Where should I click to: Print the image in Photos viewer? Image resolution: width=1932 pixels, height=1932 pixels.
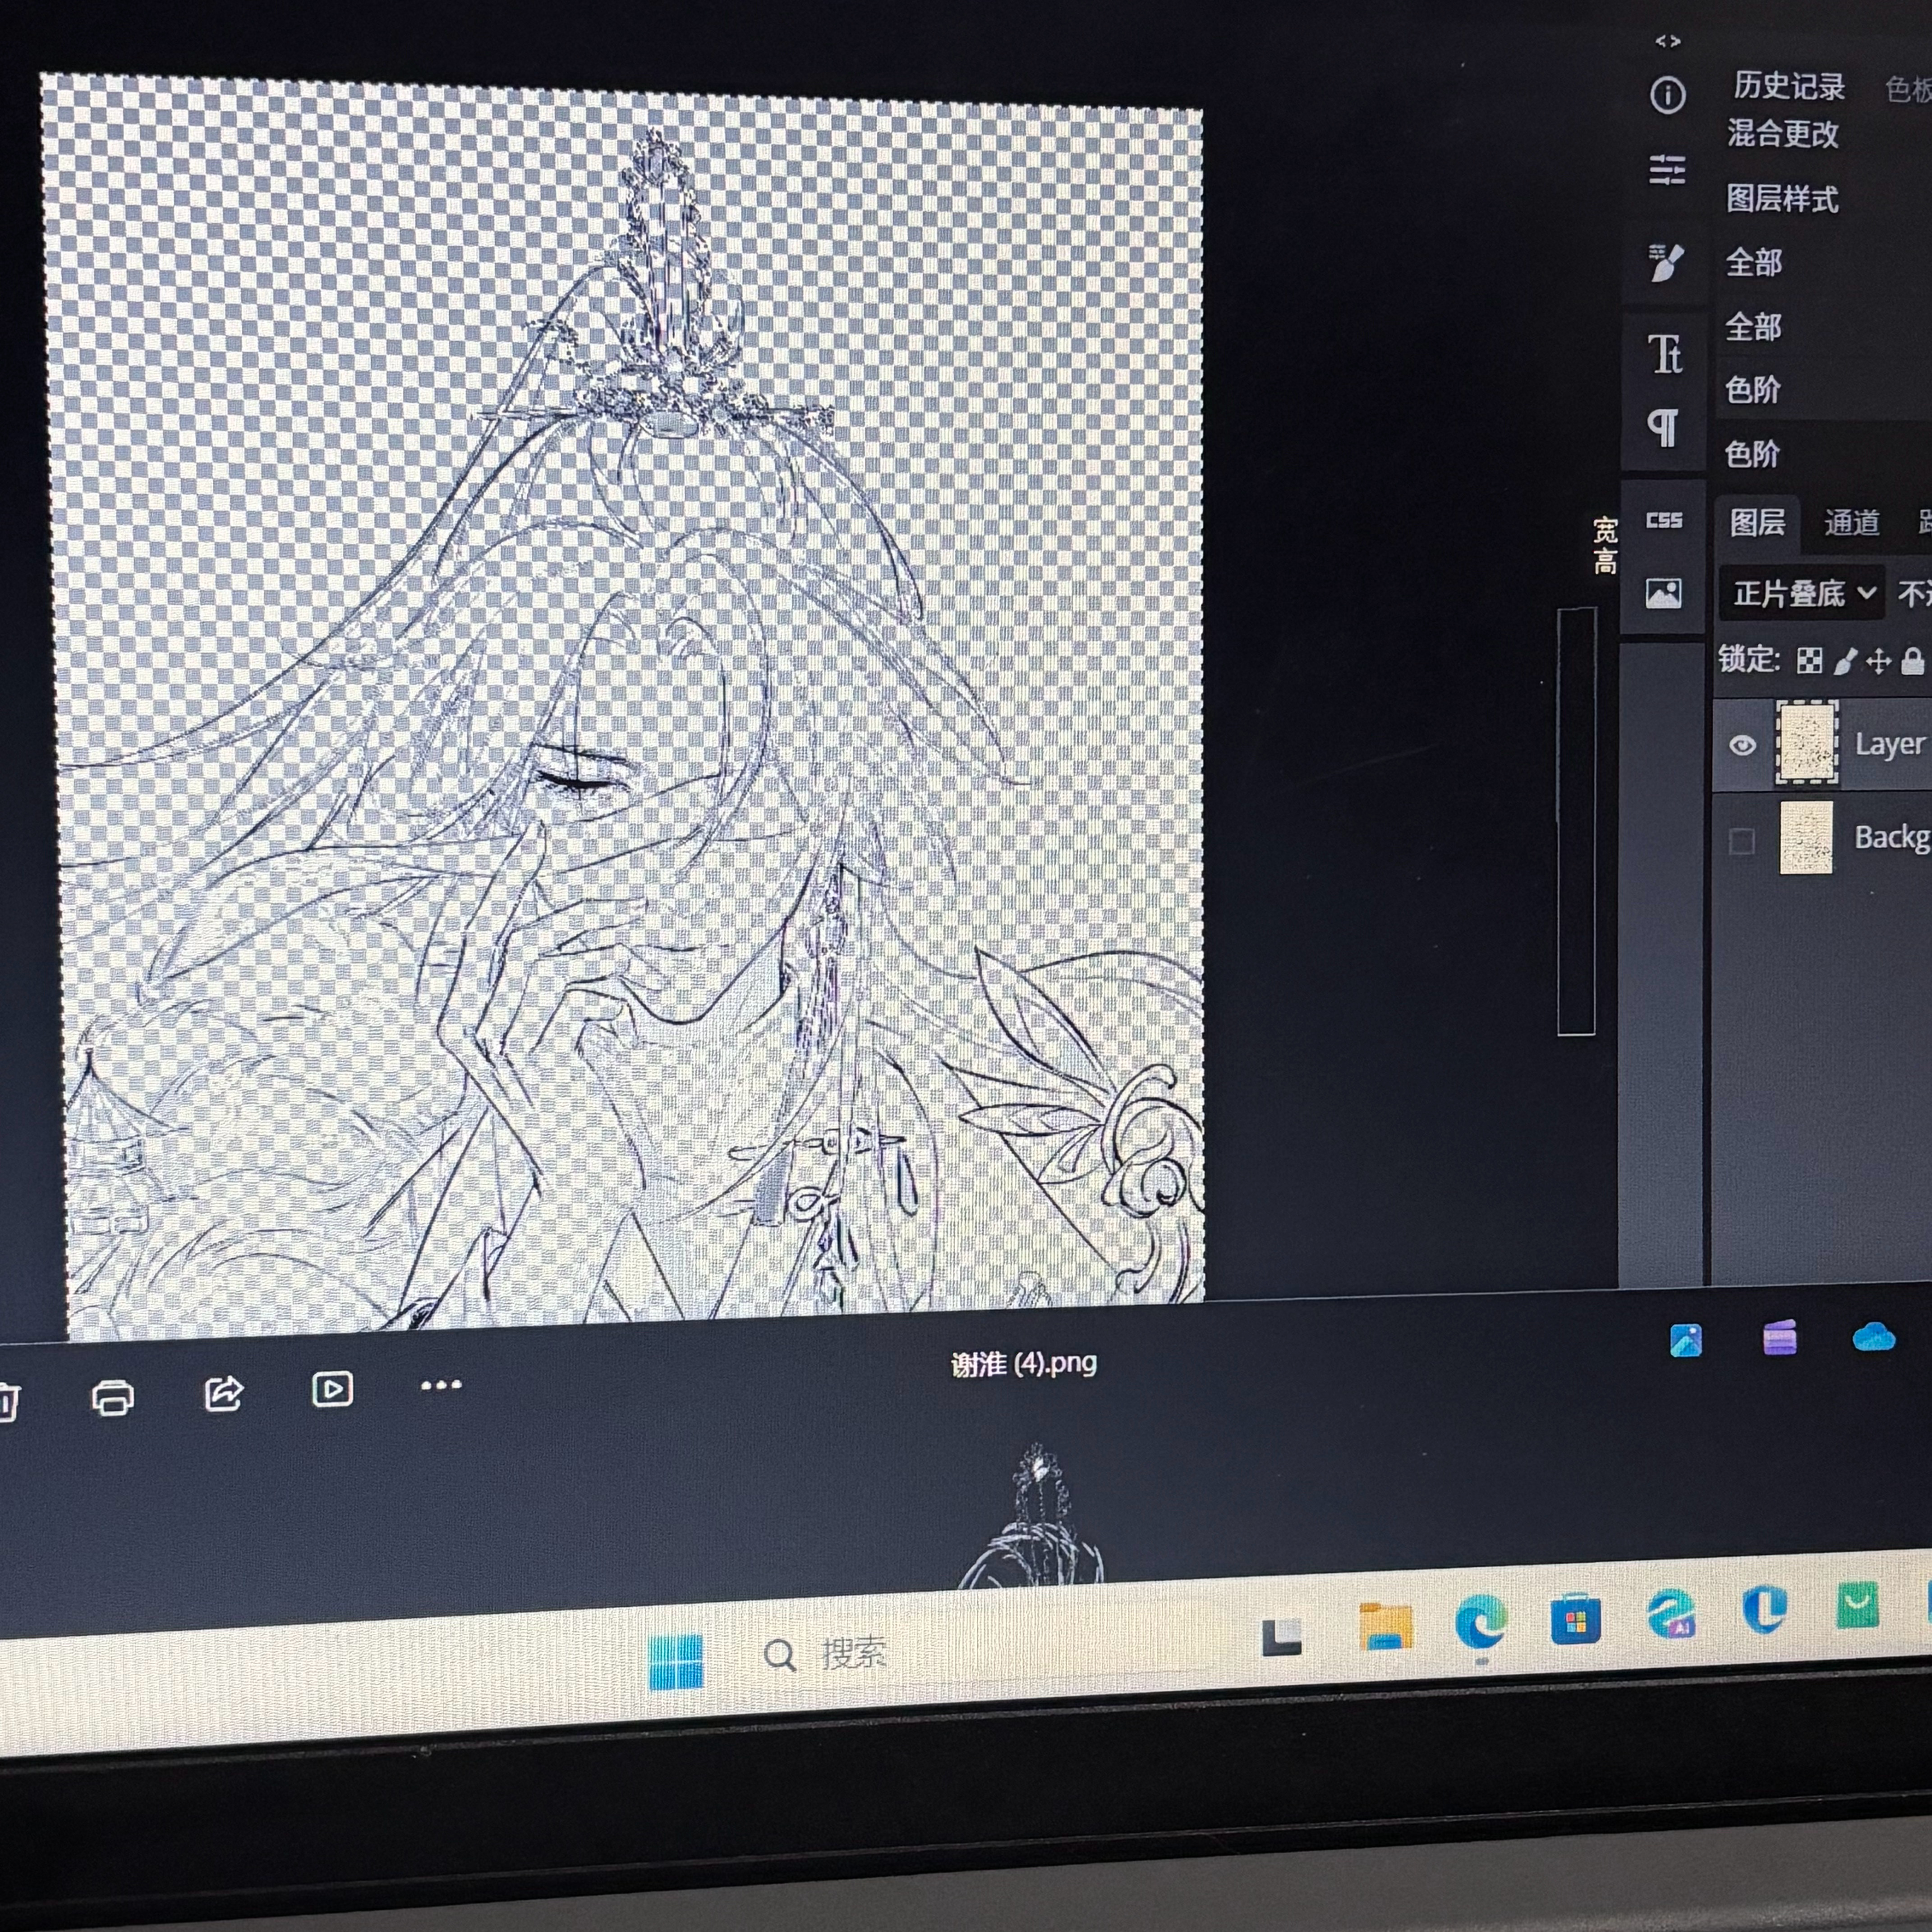[113, 1397]
